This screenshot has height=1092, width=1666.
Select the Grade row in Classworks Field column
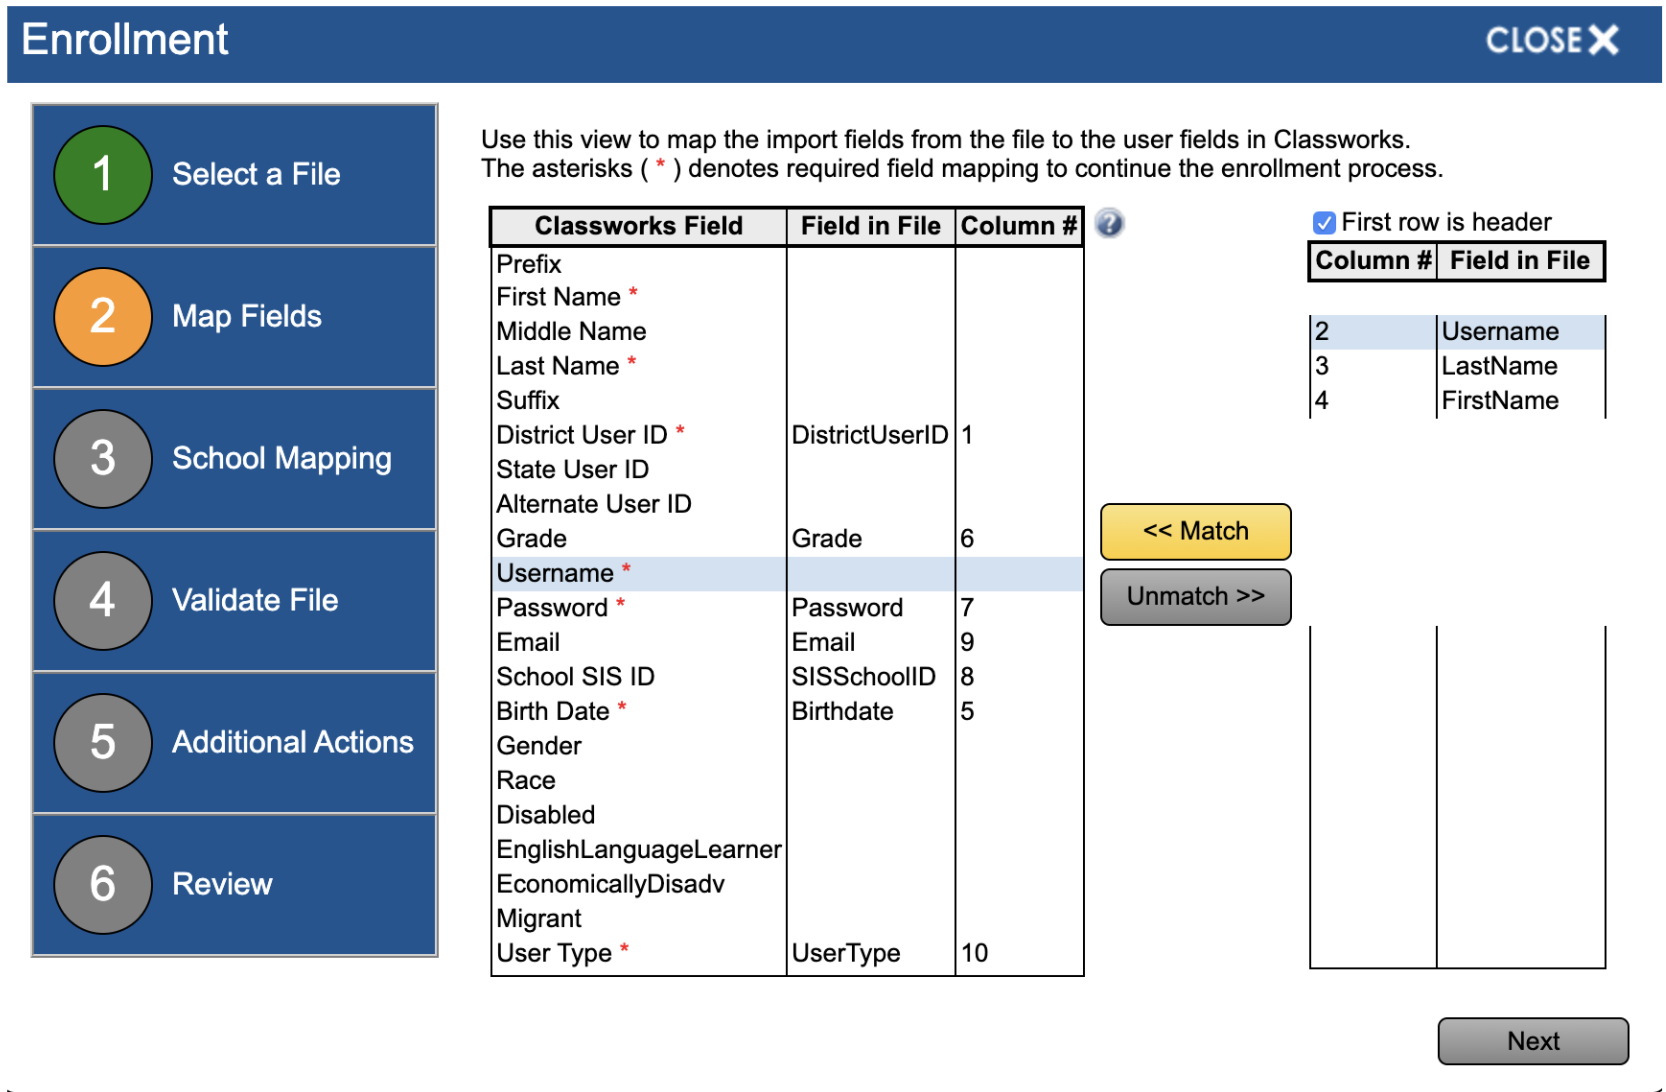(787, 539)
